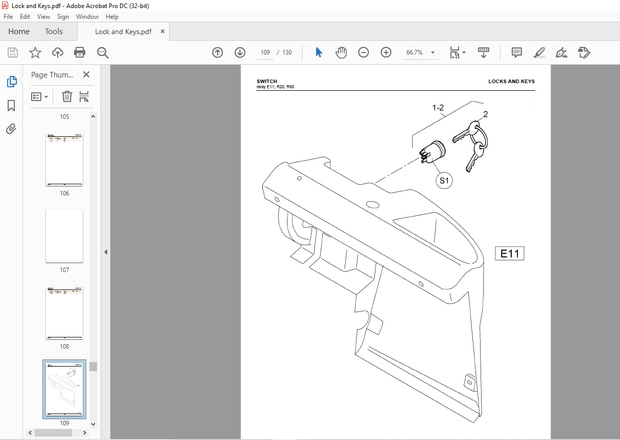Viewport: 620px width, 440px height.
Task: Click the SWITCH heading on the page
Action: click(267, 81)
